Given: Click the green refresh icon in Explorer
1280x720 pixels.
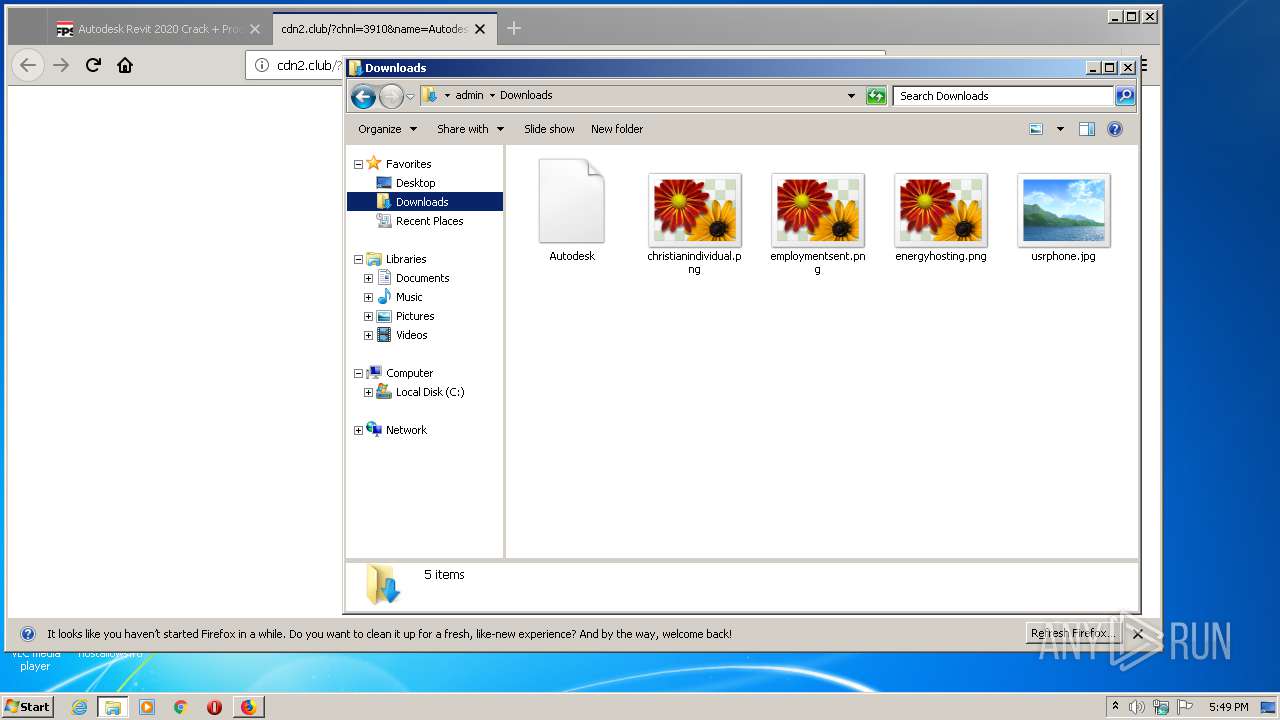Looking at the screenshot, I should pos(876,96).
